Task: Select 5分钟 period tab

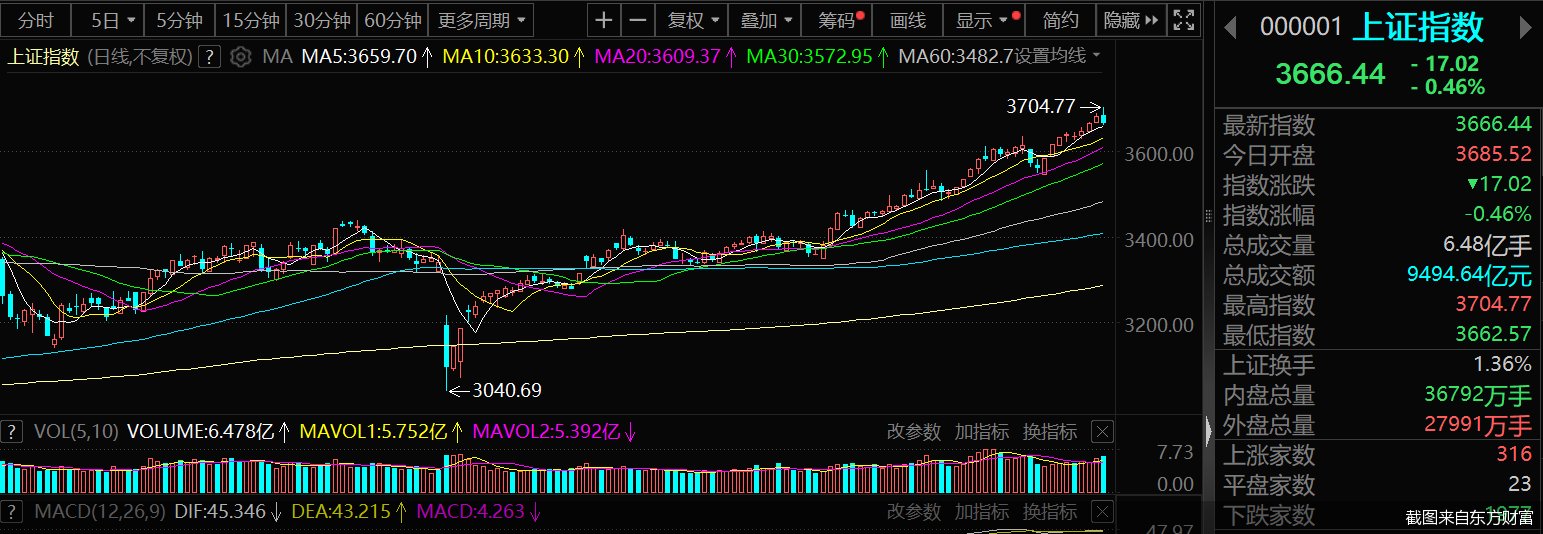Action: [180, 20]
